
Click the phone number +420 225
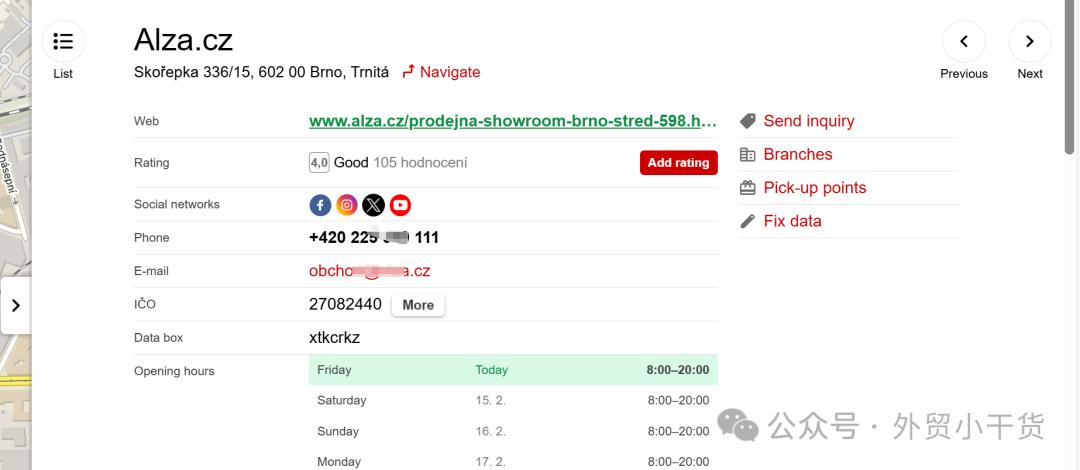374,238
